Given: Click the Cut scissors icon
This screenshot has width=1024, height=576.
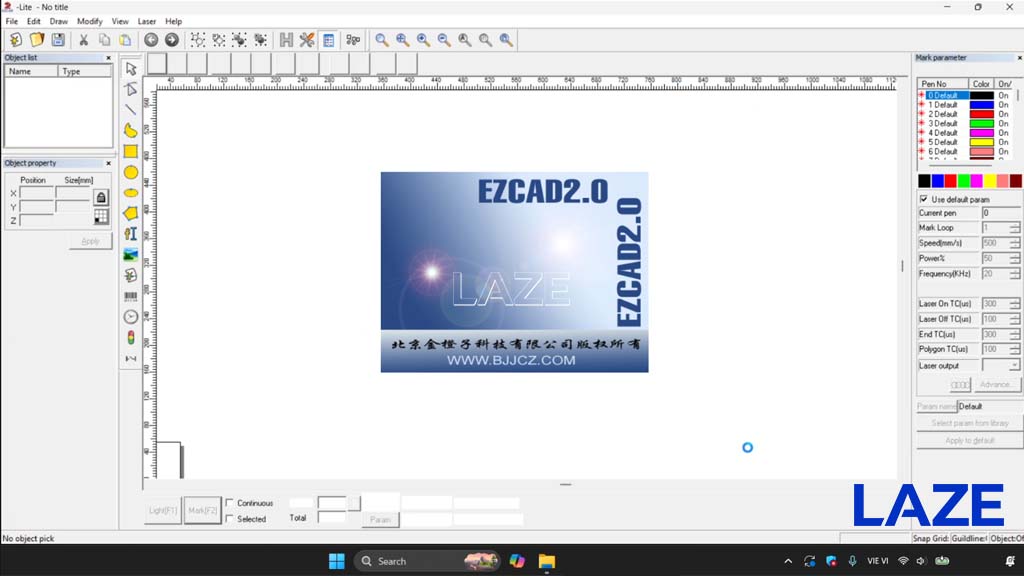Looking at the screenshot, I should 84,40.
